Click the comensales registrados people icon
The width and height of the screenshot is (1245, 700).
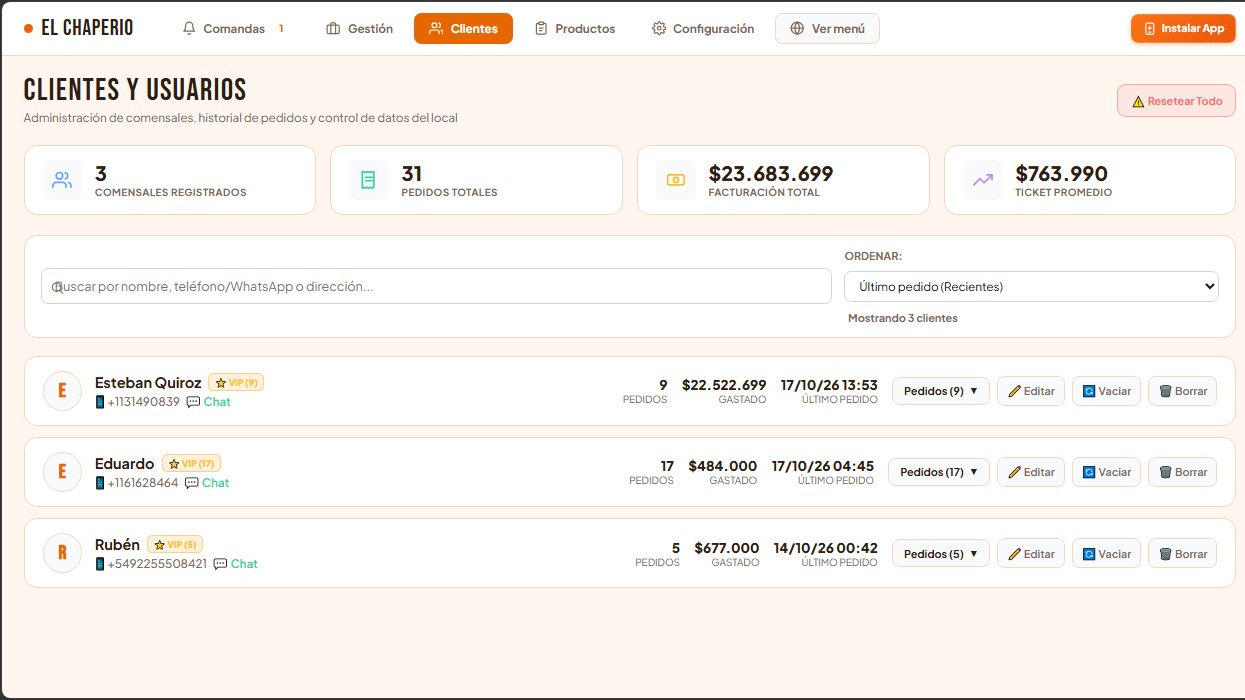coord(62,180)
